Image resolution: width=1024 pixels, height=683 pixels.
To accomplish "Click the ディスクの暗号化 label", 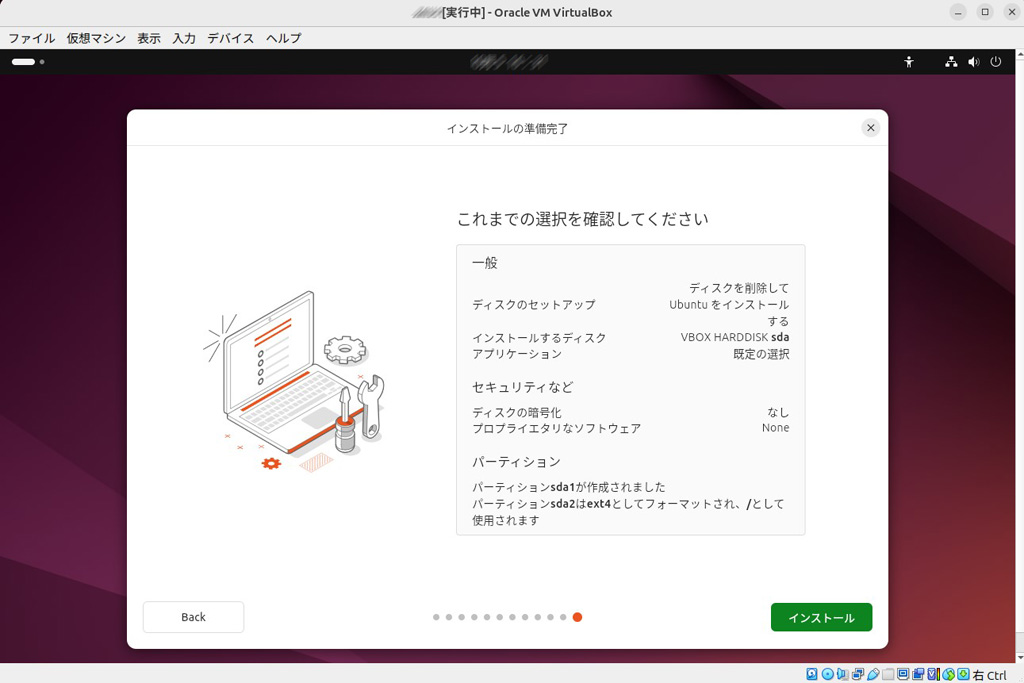I will (517, 413).
